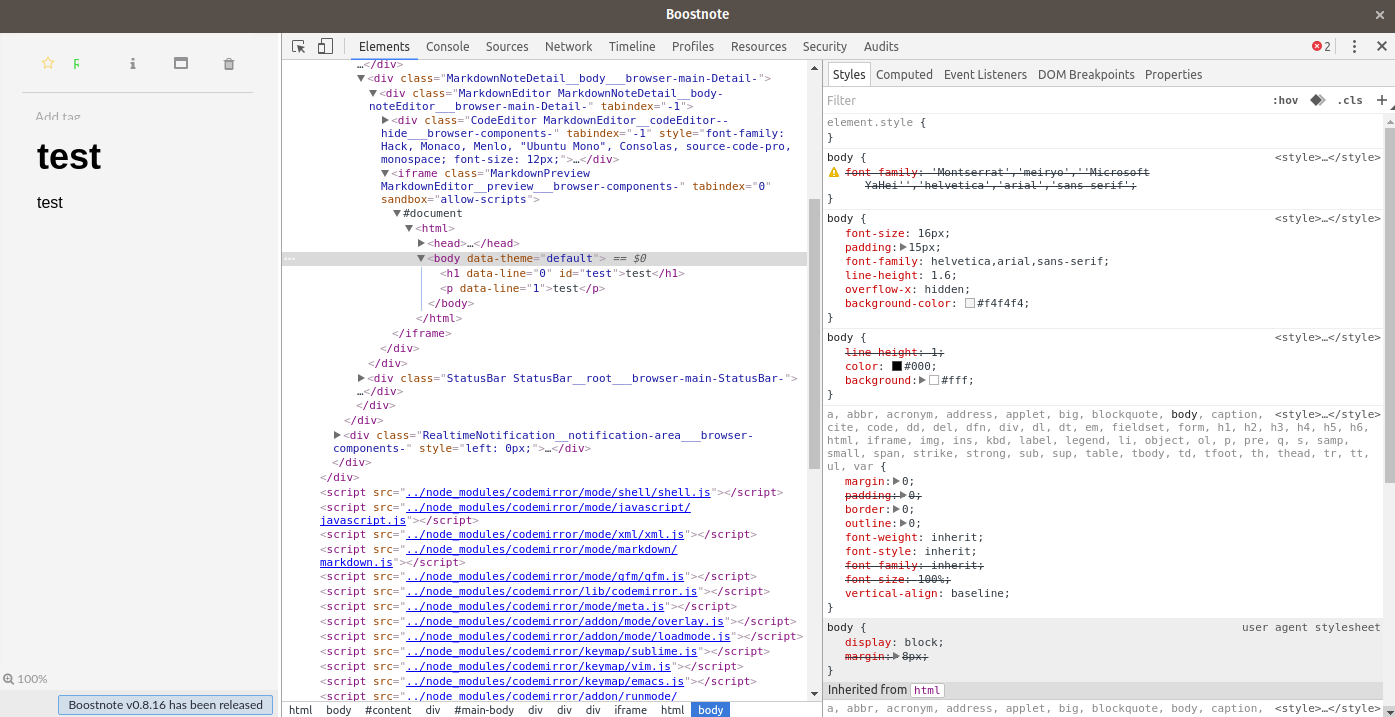Show the Properties tab
The width and height of the screenshot is (1395, 717).
1173,74
